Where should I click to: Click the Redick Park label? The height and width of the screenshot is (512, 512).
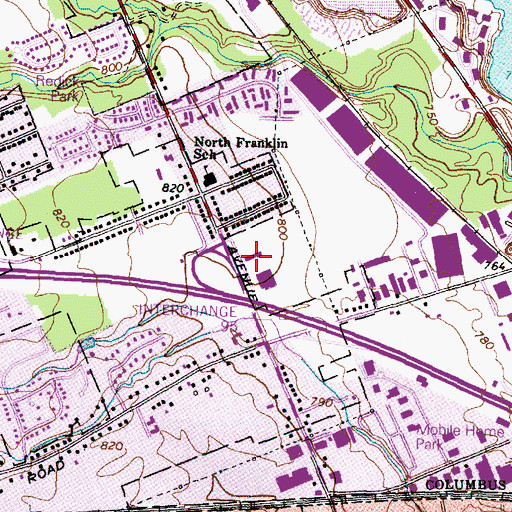click(58, 88)
